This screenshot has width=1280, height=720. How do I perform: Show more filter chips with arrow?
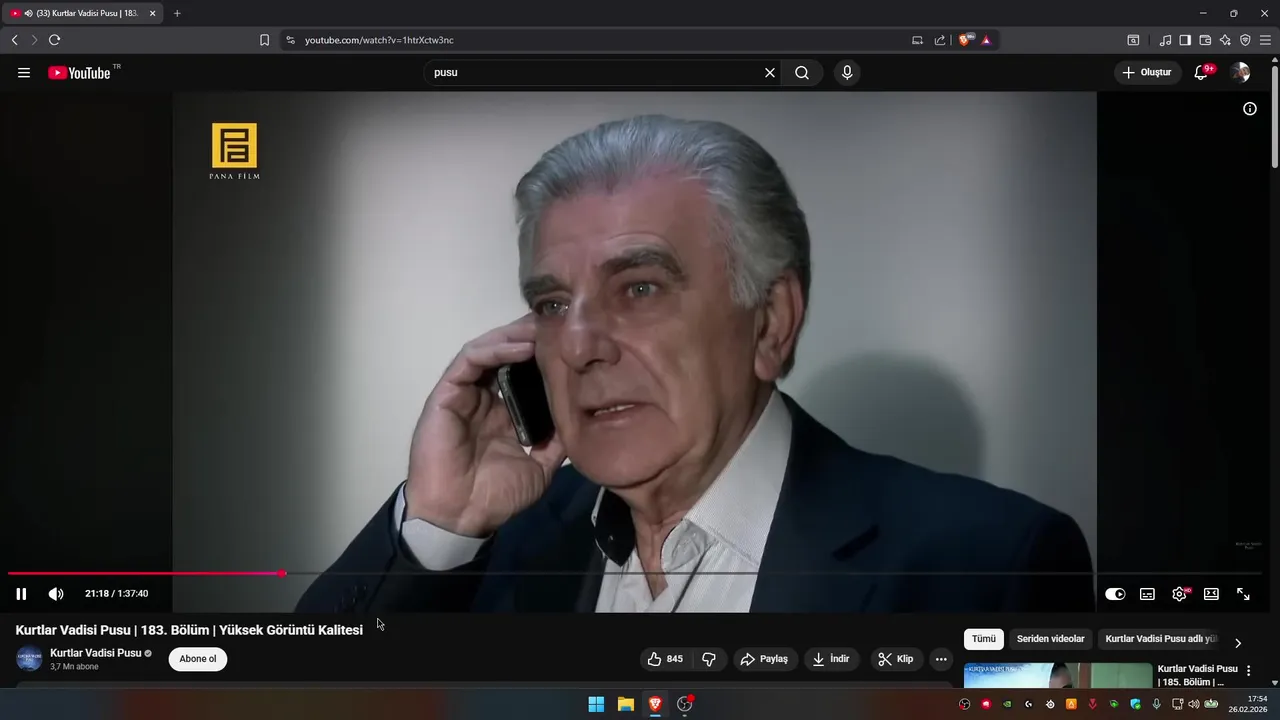click(1238, 643)
